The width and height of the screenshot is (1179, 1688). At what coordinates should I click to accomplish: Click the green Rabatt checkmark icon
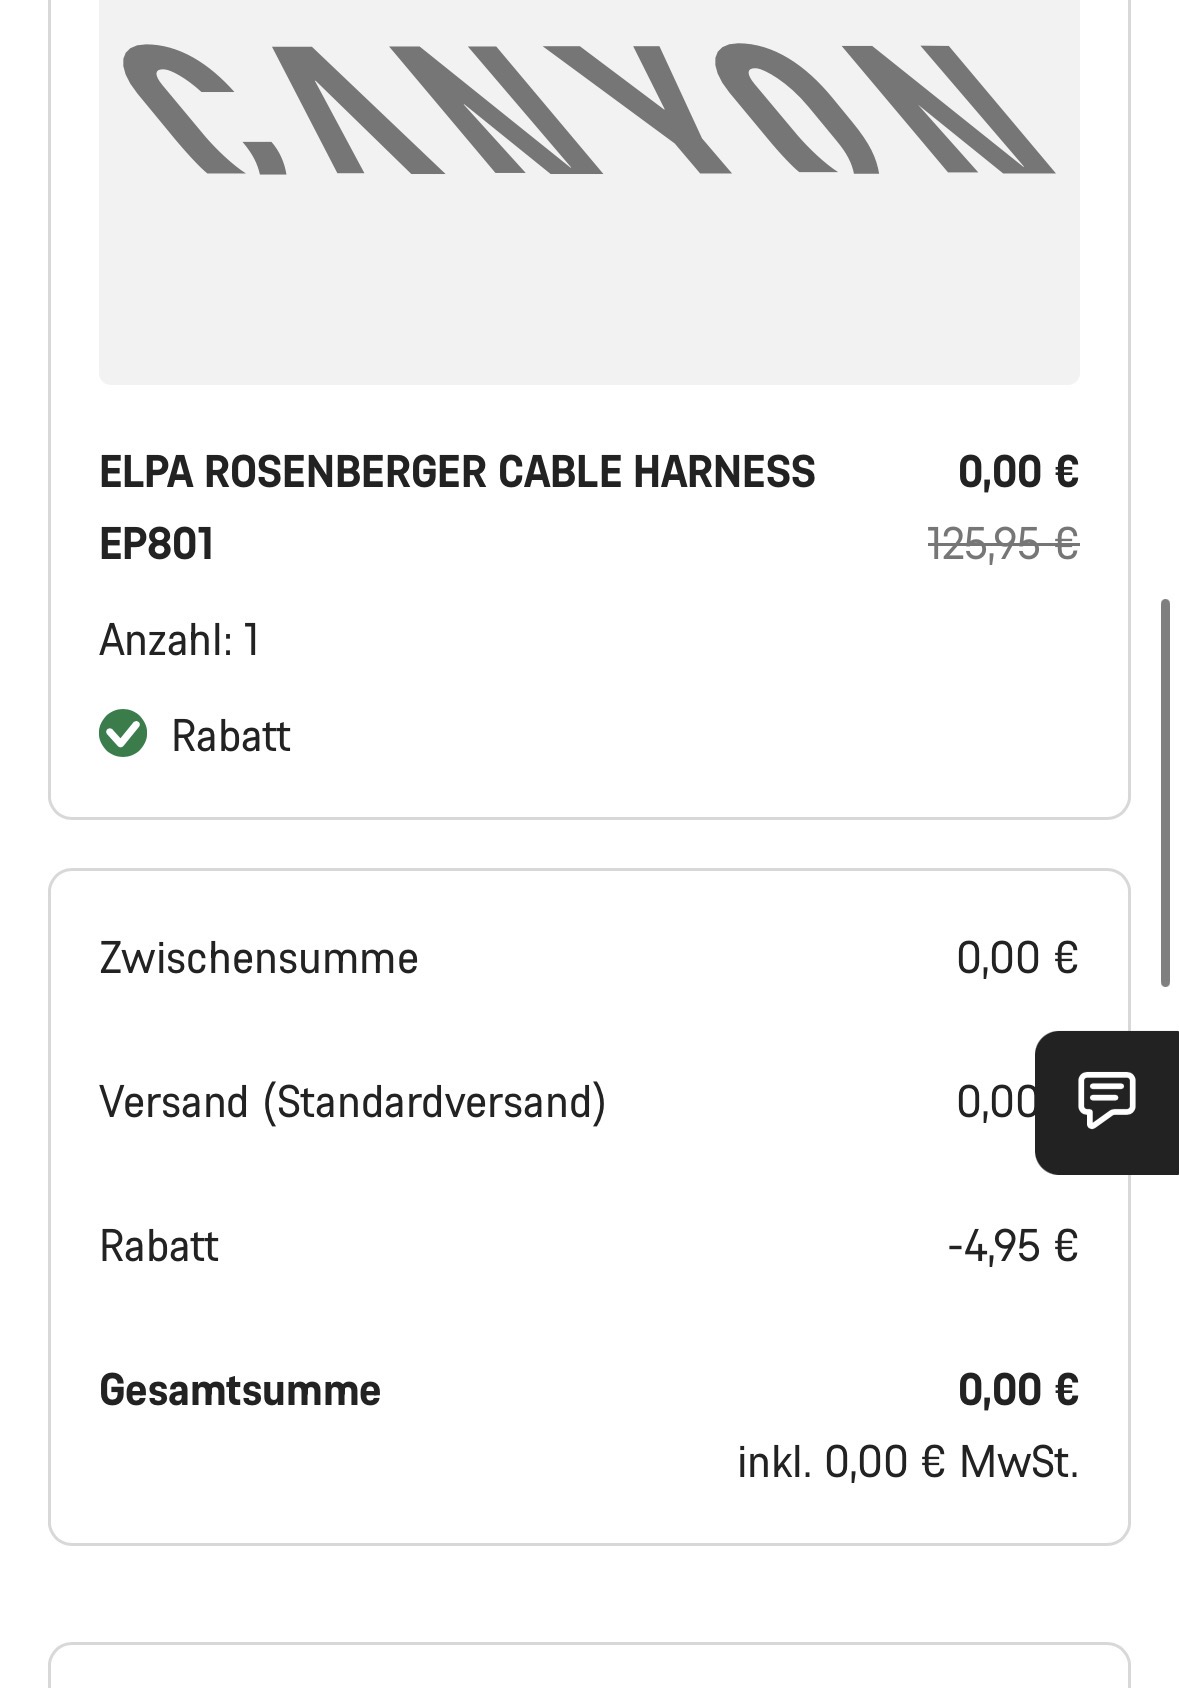coord(123,734)
